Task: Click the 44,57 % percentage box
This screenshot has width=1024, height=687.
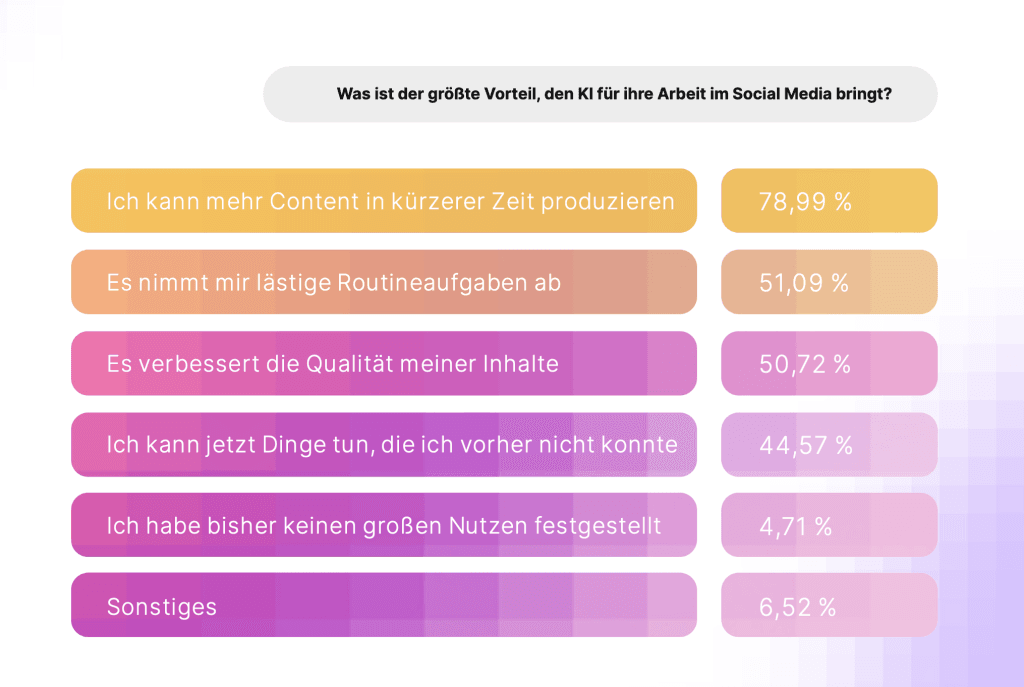Action: tap(829, 444)
